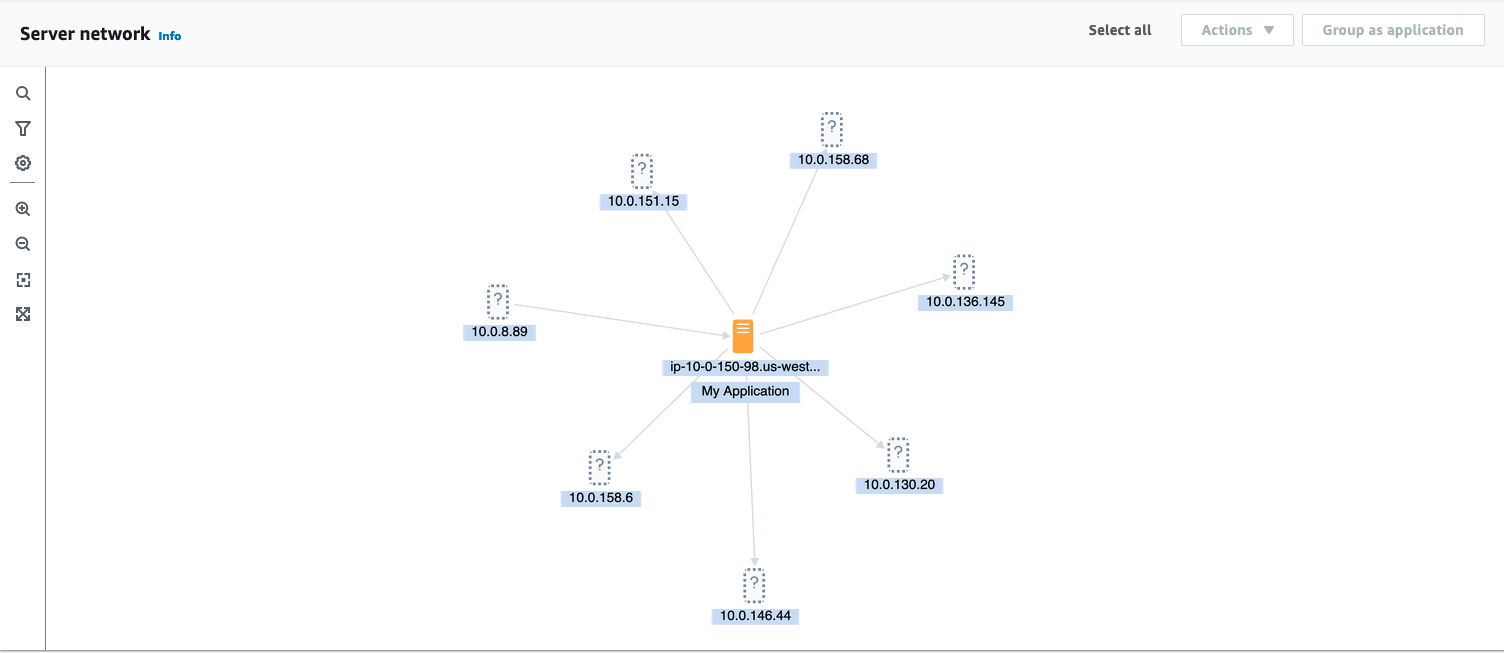Click the ip-10-0-150-98 hostname label
The height and width of the screenshot is (653, 1504).
tap(745, 367)
